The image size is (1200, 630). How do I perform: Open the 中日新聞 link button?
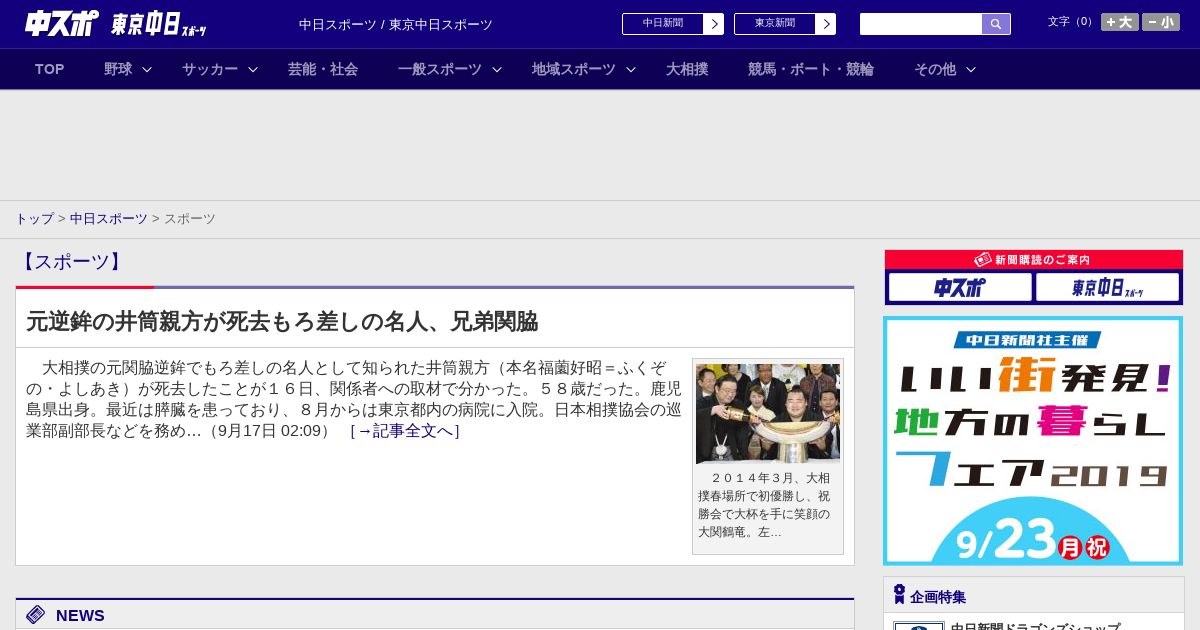point(663,24)
